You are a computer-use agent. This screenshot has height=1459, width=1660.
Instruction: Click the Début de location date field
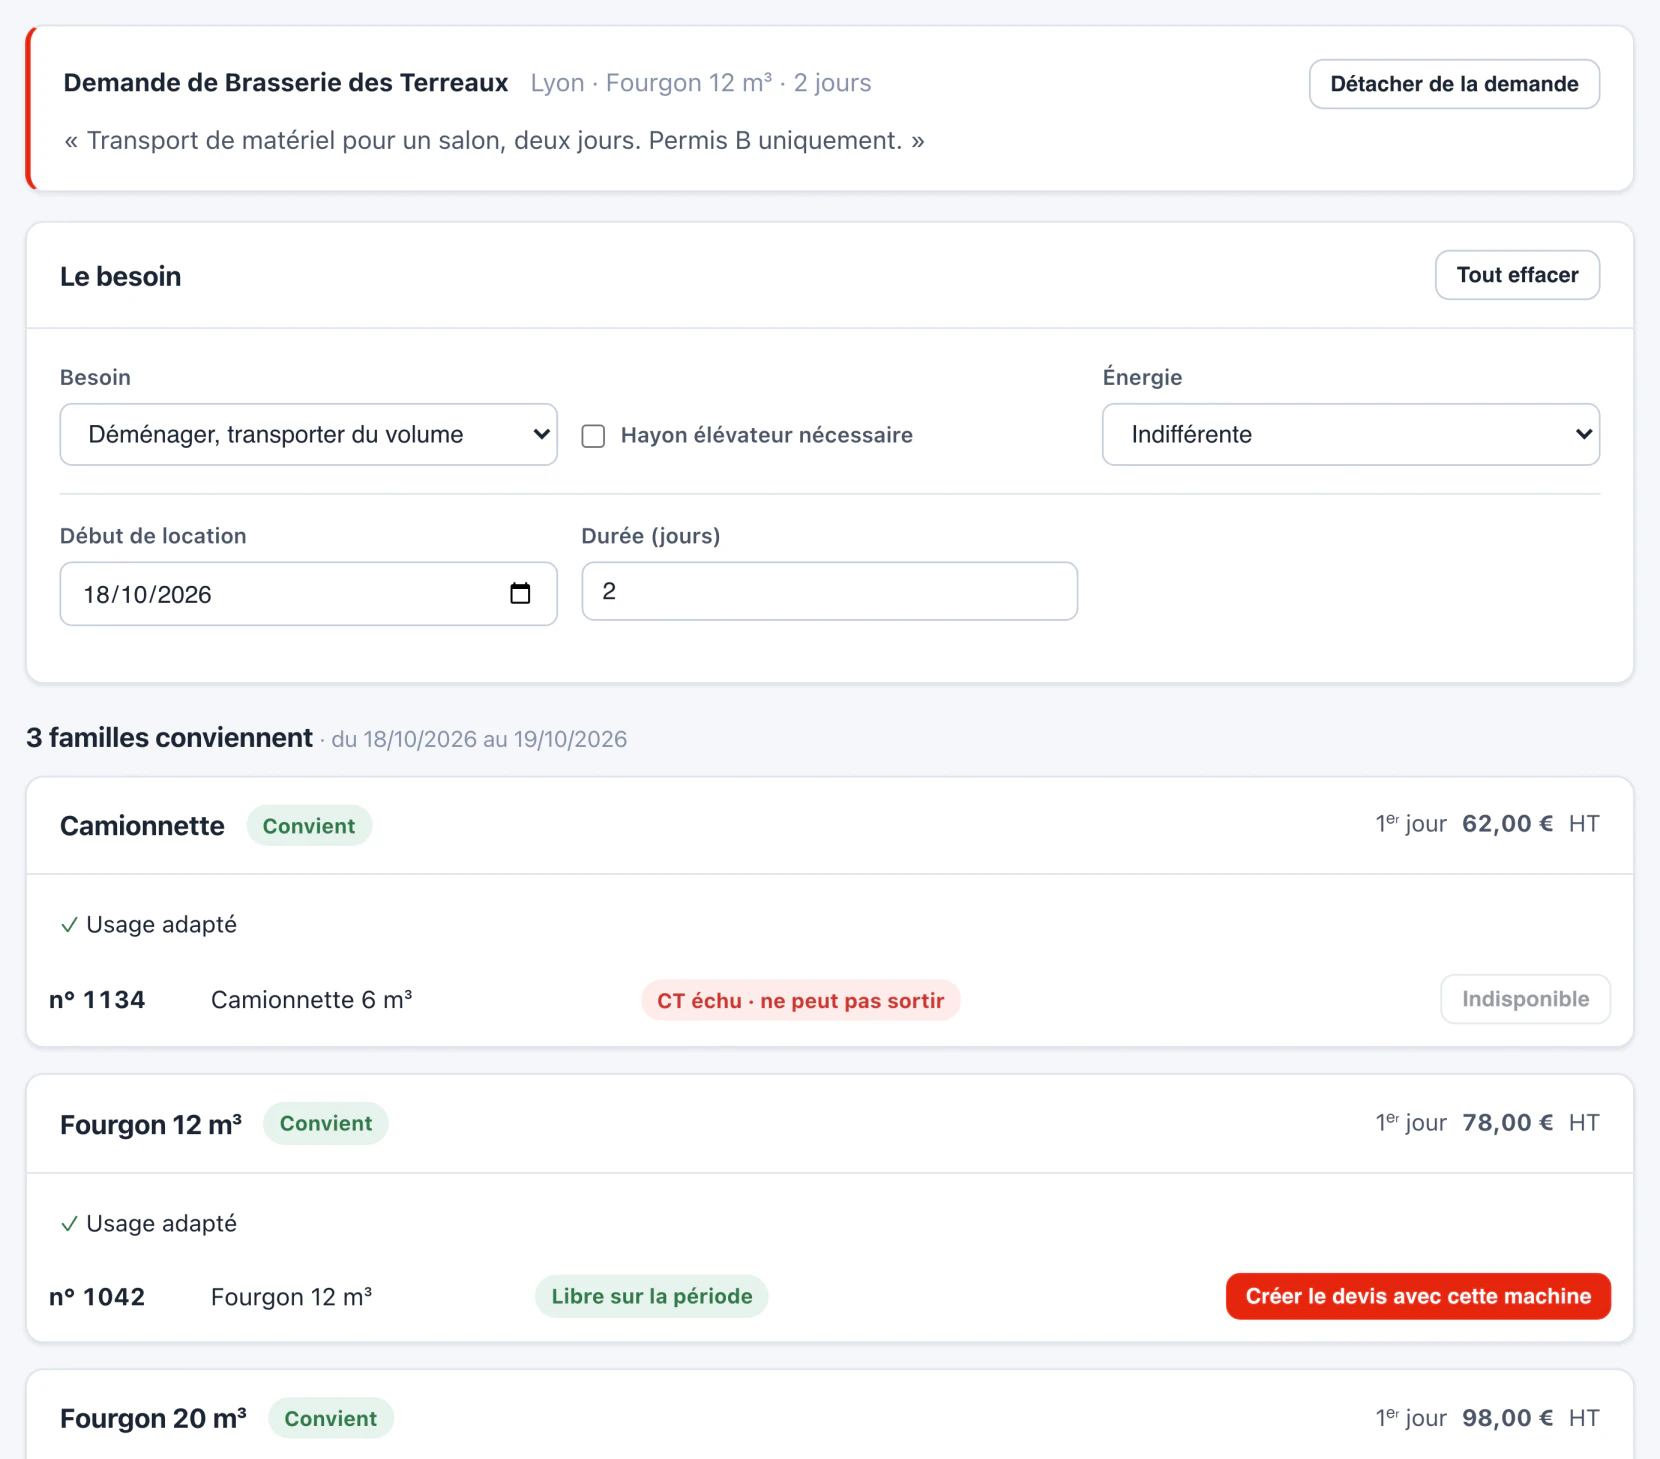click(x=309, y=594)
